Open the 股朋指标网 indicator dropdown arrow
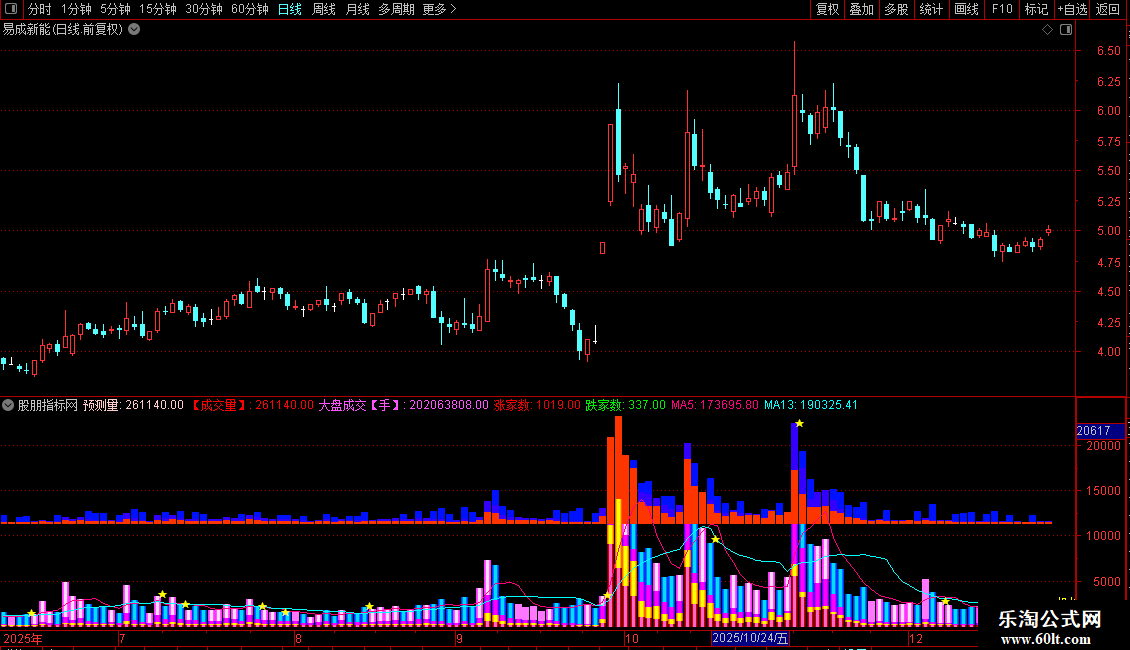 coord(8,405)
